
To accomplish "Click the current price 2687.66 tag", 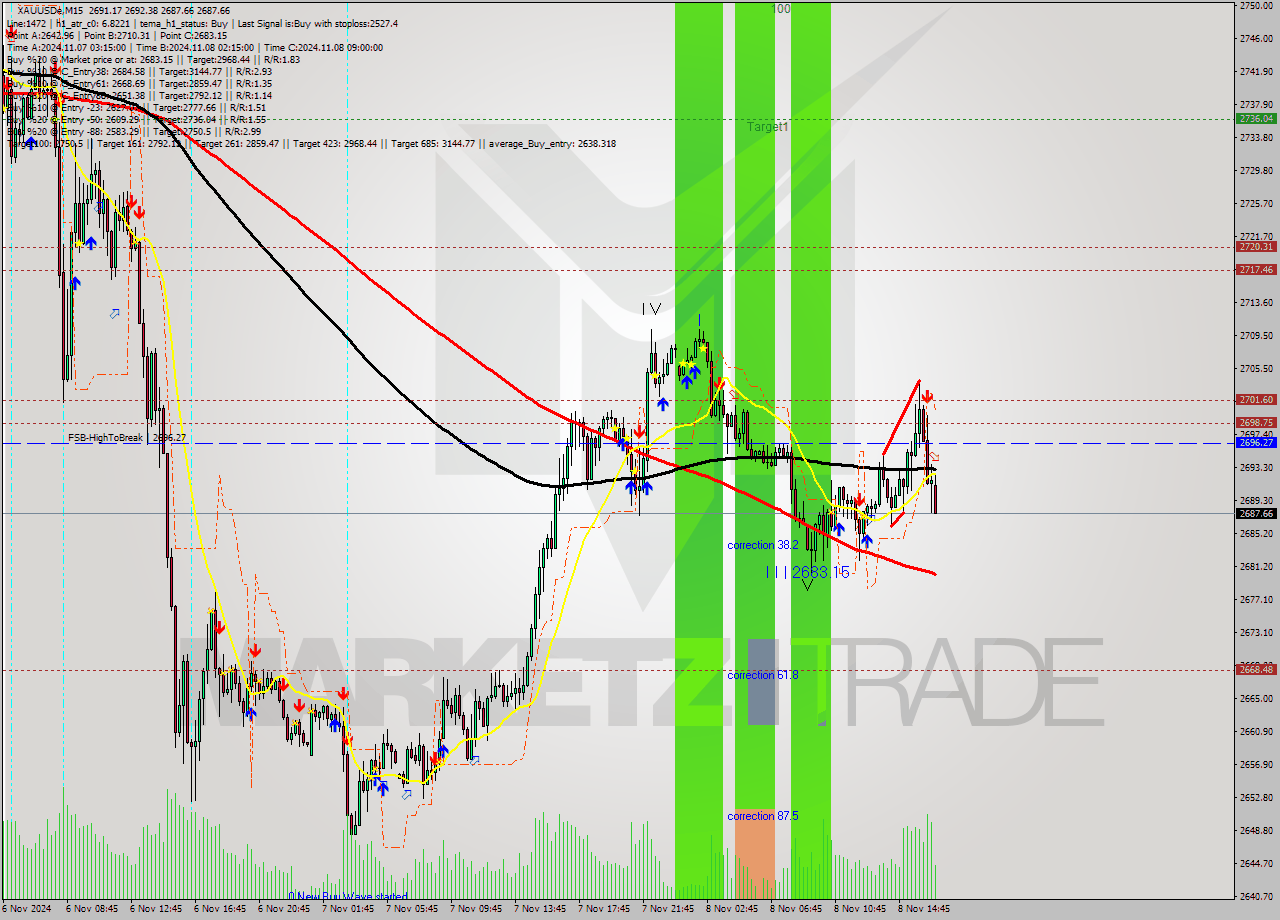I will (1257, 514).
